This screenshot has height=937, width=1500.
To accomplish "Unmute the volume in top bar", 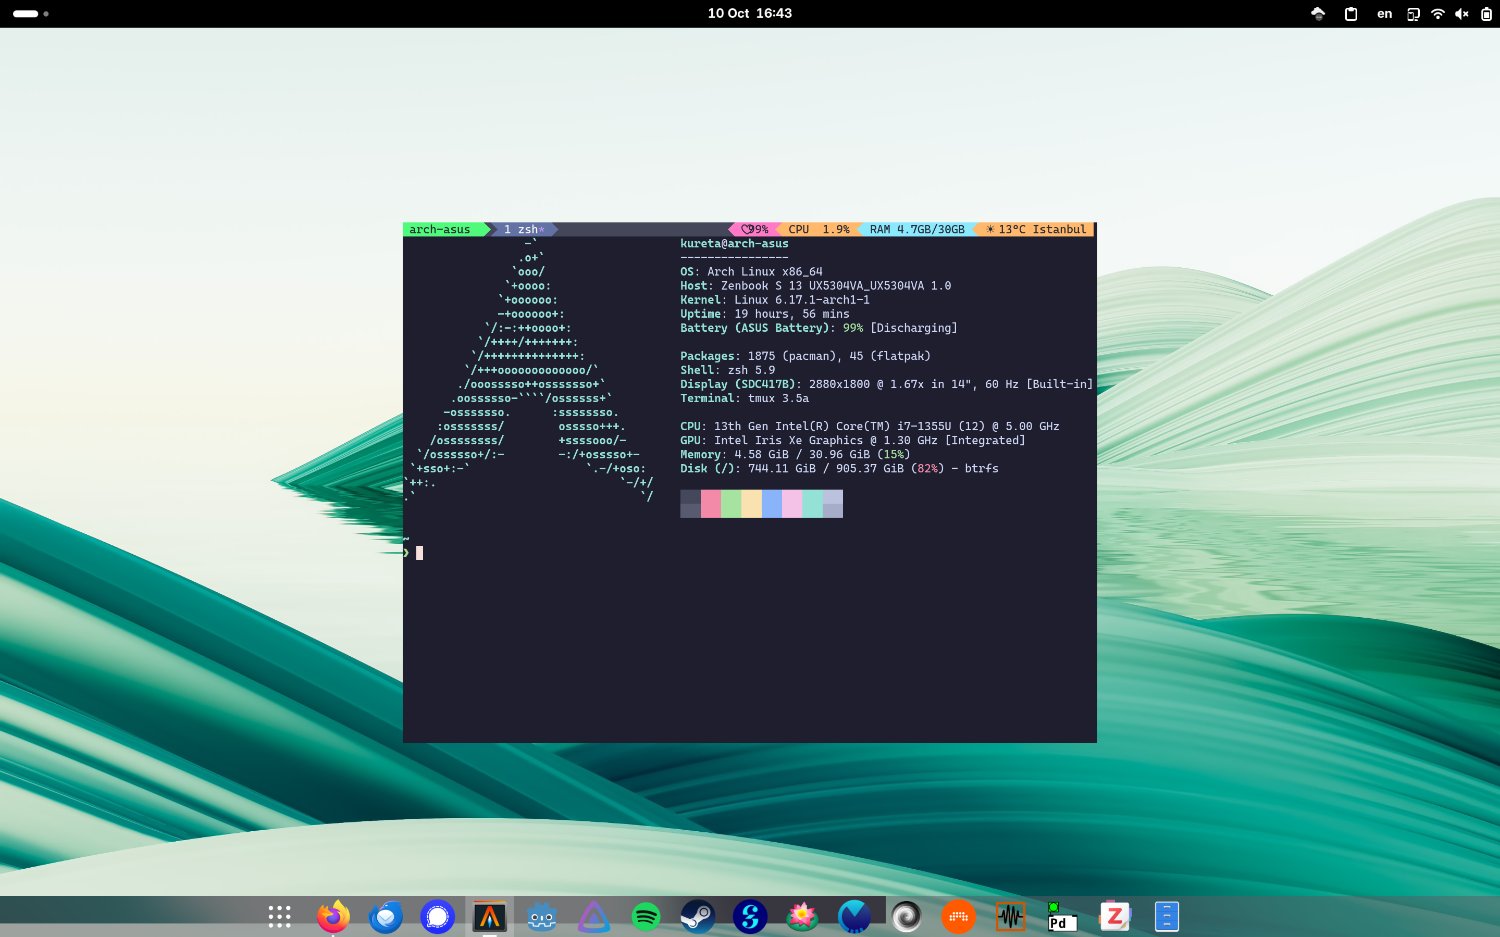I will [1461, 14].
